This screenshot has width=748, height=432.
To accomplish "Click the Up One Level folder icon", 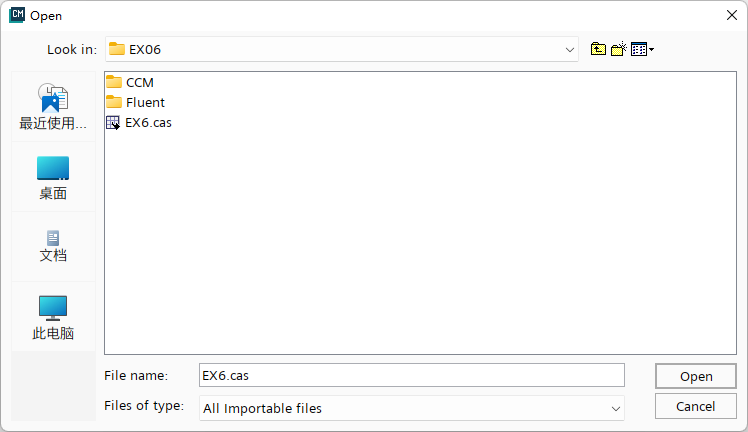I will point(598,49).
